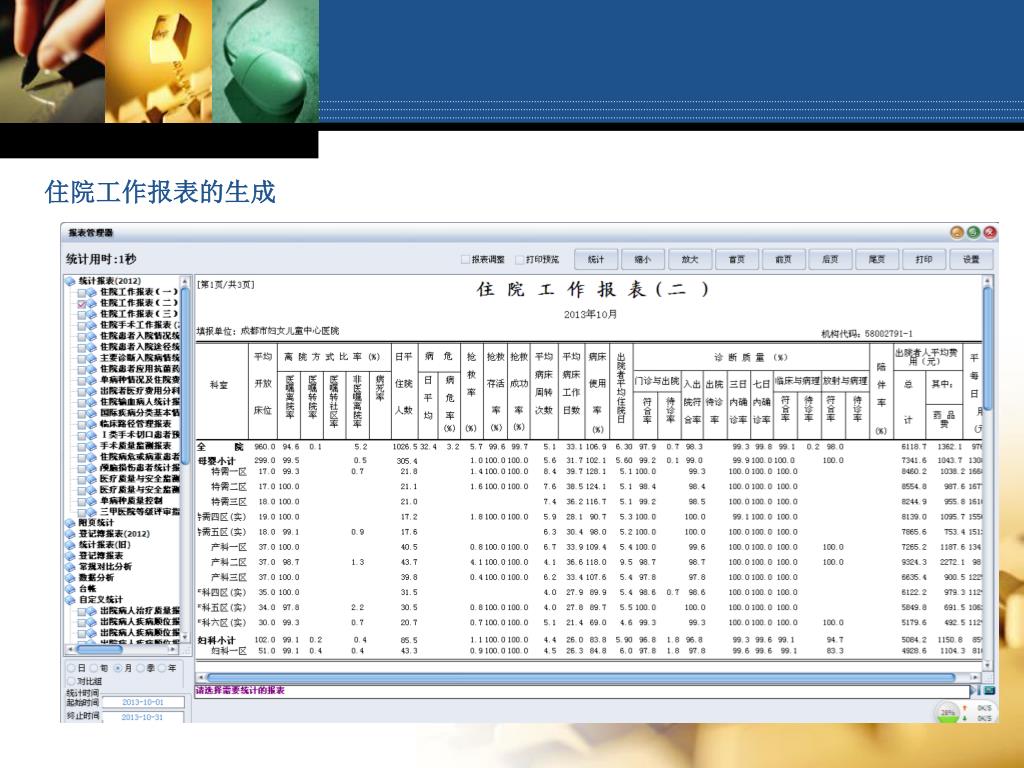
Task: Click the 缩小 zoom-out button
Action: point(643,259)
